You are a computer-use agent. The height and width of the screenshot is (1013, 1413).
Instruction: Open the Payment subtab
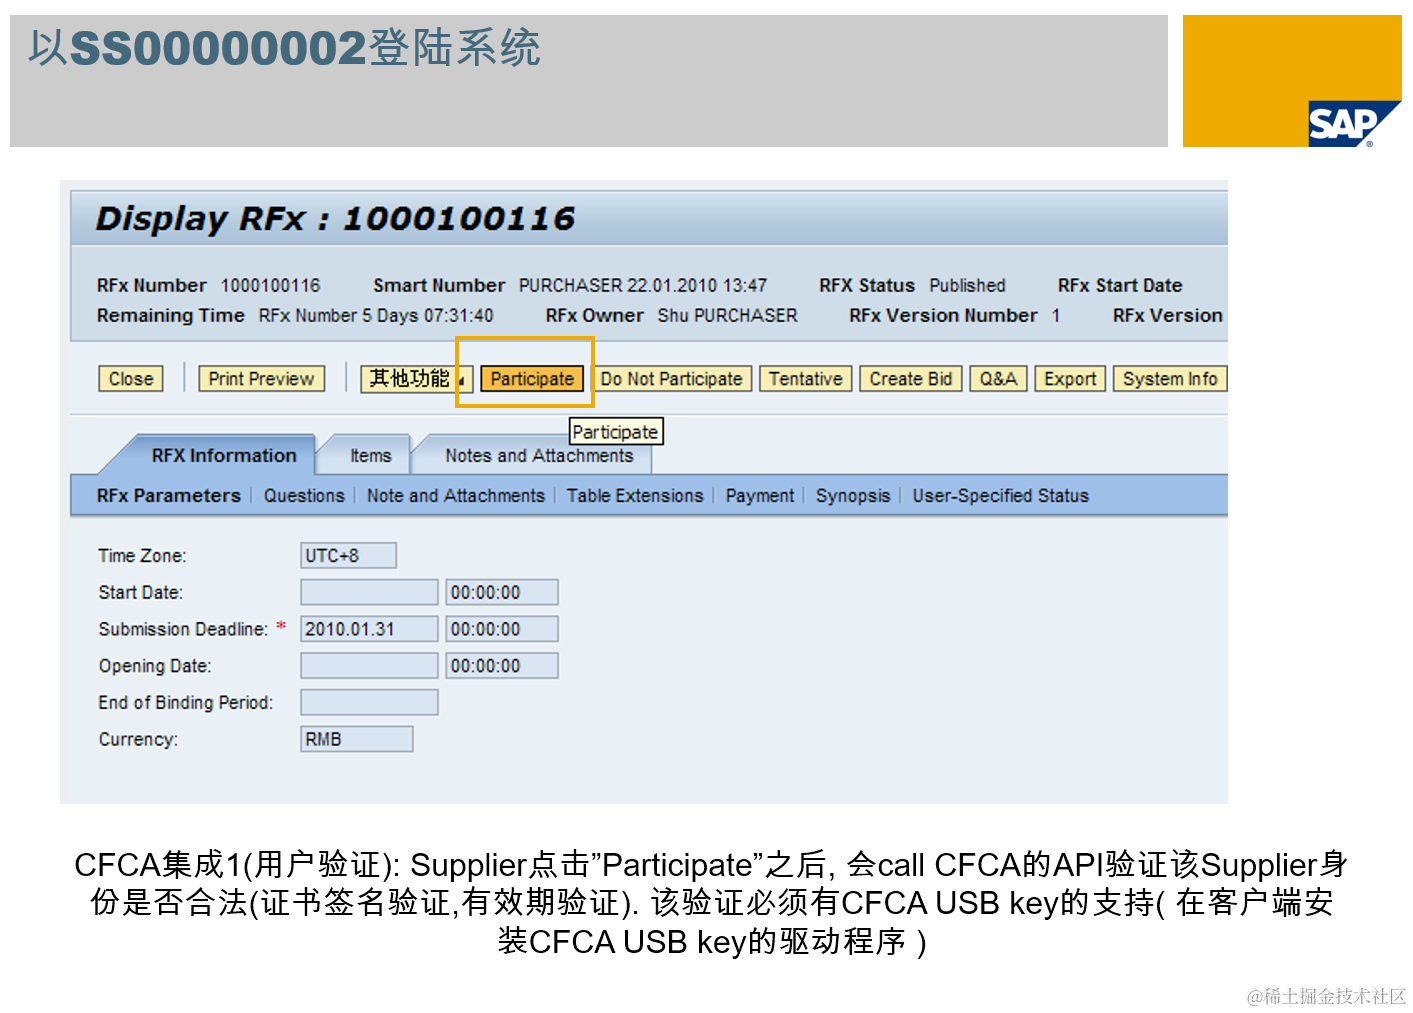click(x=760, y=495)
